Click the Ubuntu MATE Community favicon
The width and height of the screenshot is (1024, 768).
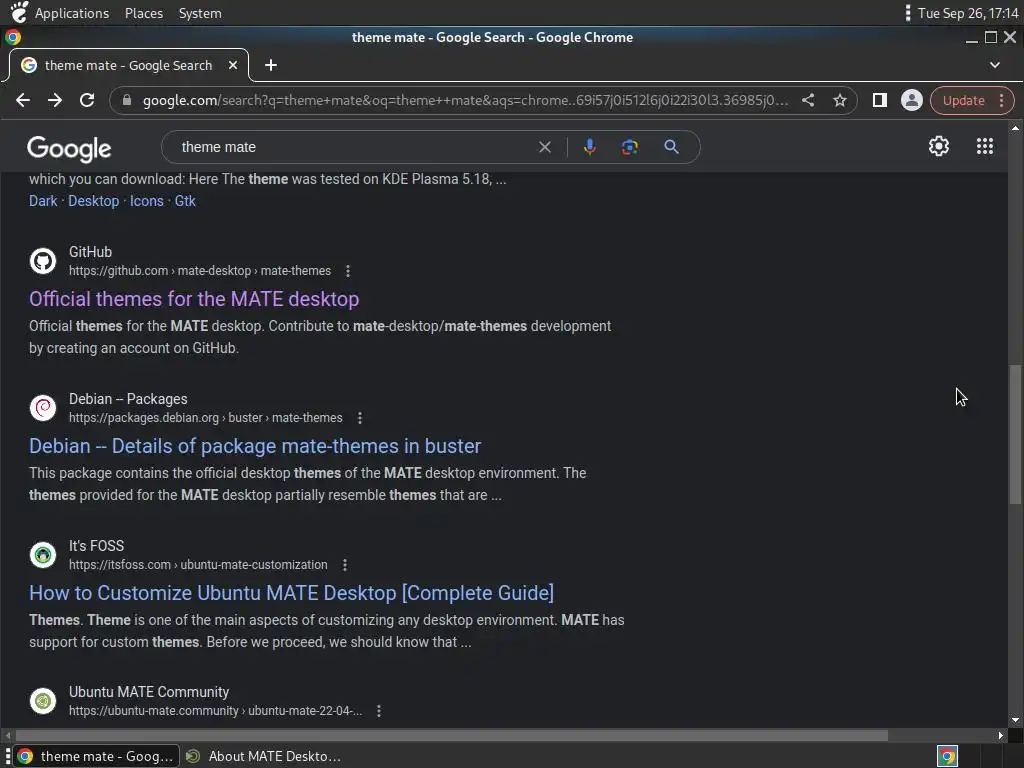pyautogui.click(x=43, y=701)
